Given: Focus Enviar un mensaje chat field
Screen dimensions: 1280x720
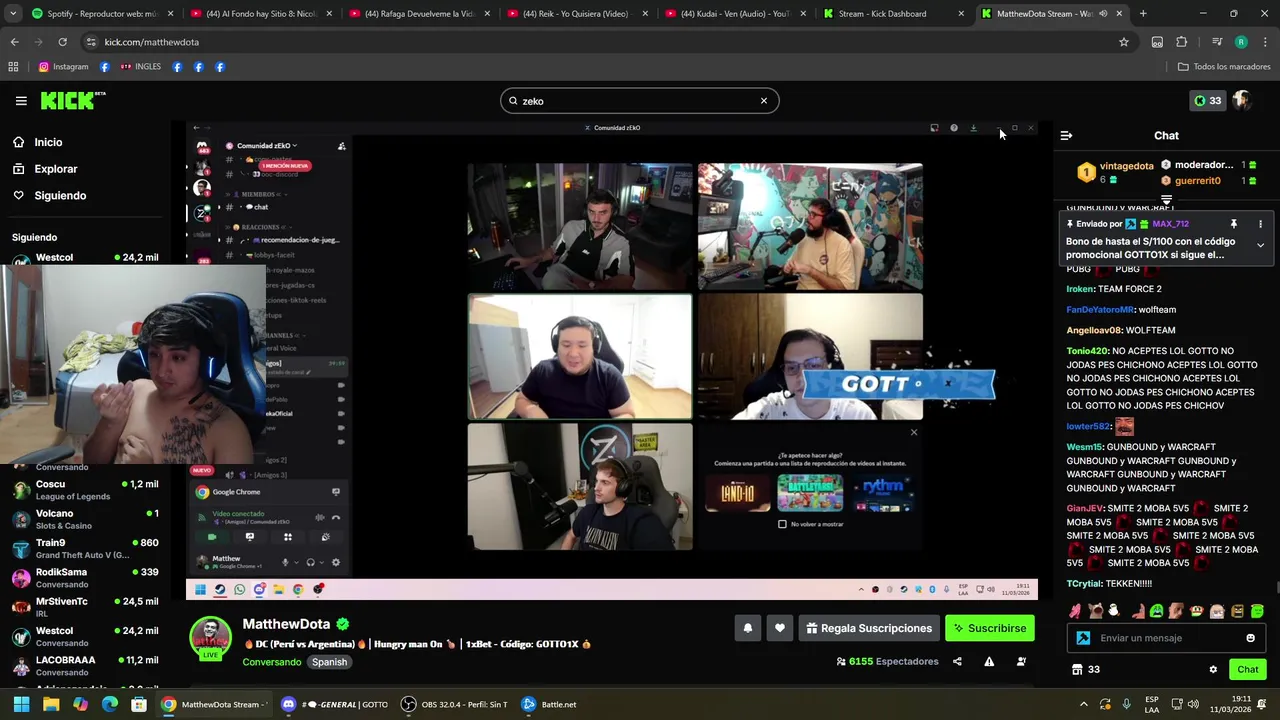Looking at the screenshot, I should pyautogui.click(x=1168, y=638).
